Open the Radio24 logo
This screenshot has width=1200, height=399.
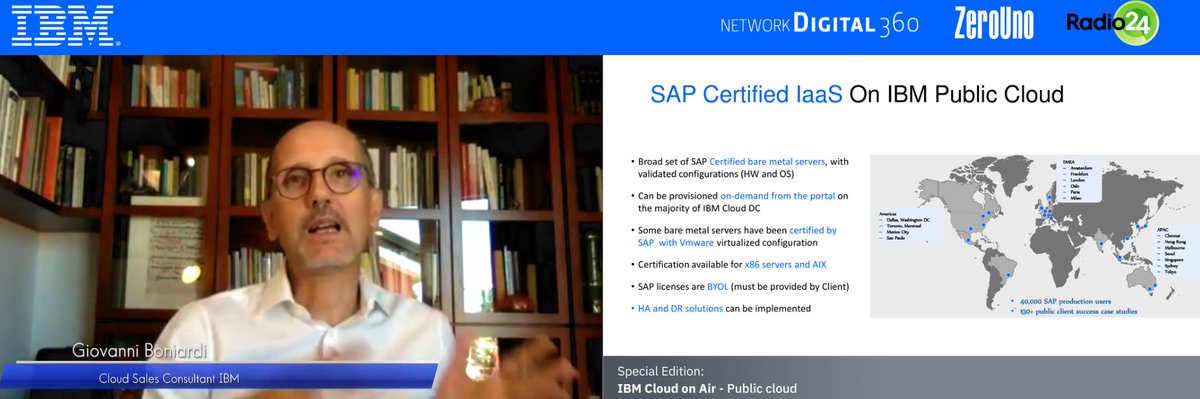(x=1112, y=24)
